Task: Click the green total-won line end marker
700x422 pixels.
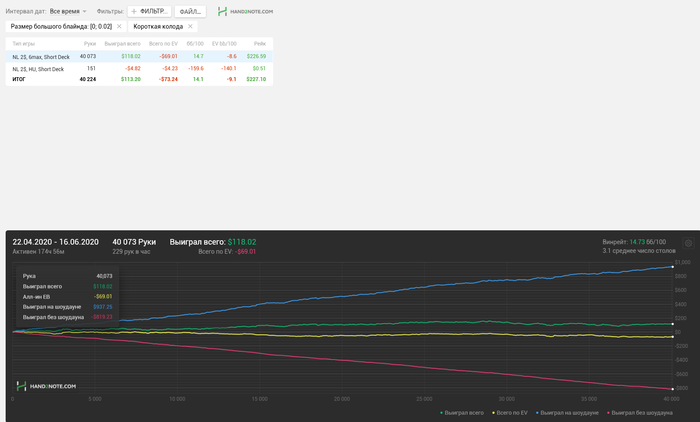Action: (673, 324)
